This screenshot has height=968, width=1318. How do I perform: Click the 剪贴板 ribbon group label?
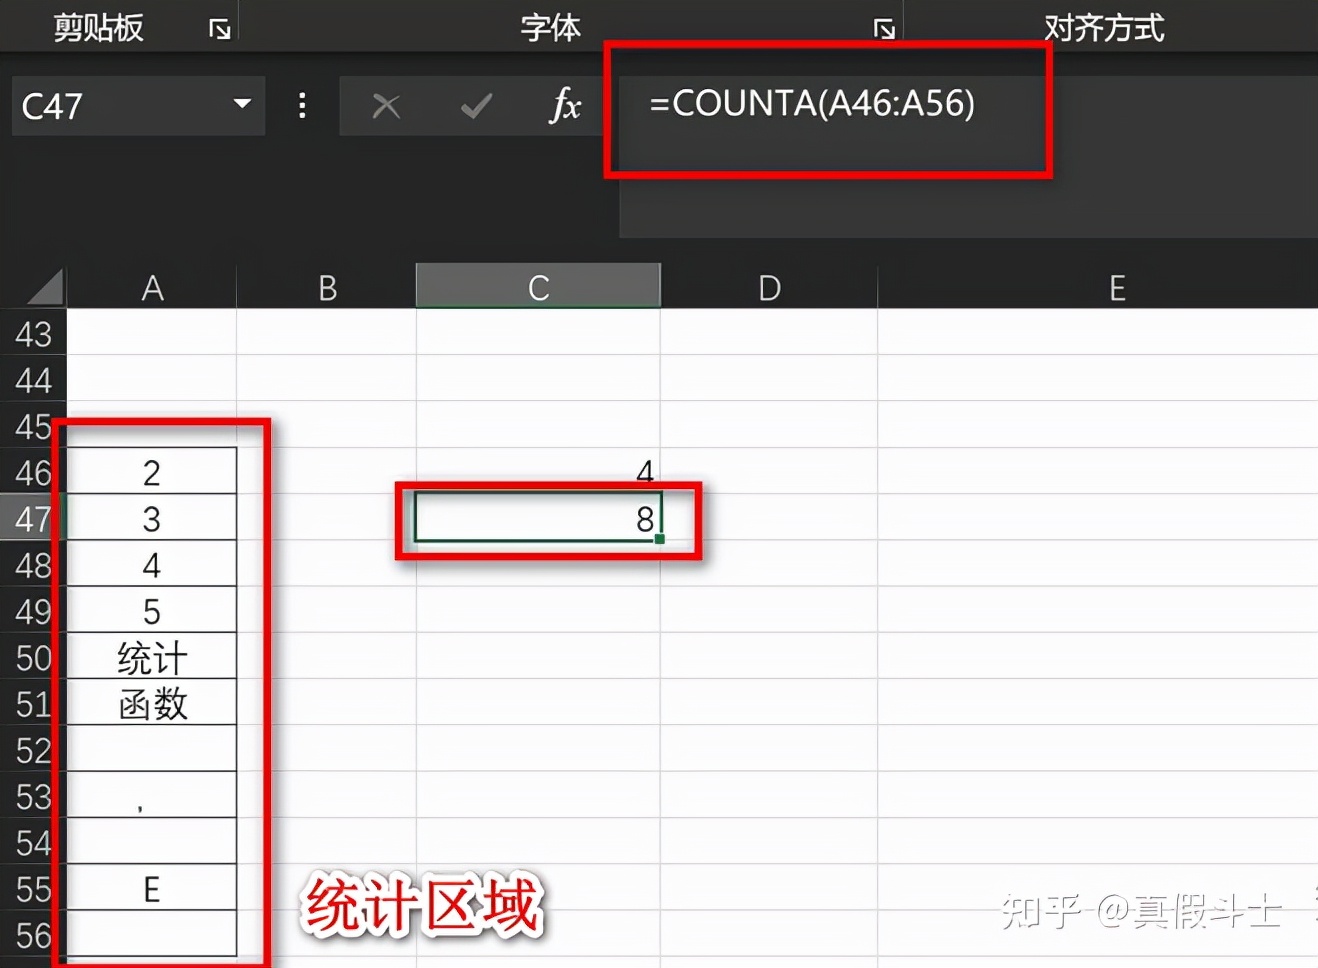click(x=97, y=28)
